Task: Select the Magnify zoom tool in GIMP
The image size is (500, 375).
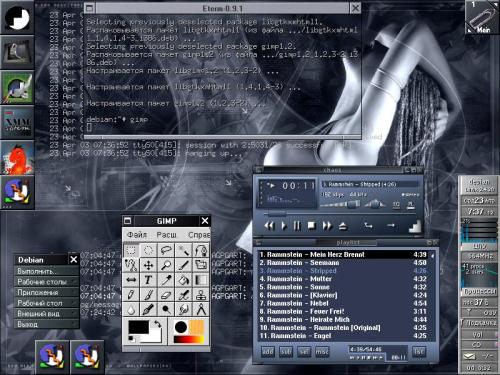Action: pyautogui.click(x=166, y=265)
